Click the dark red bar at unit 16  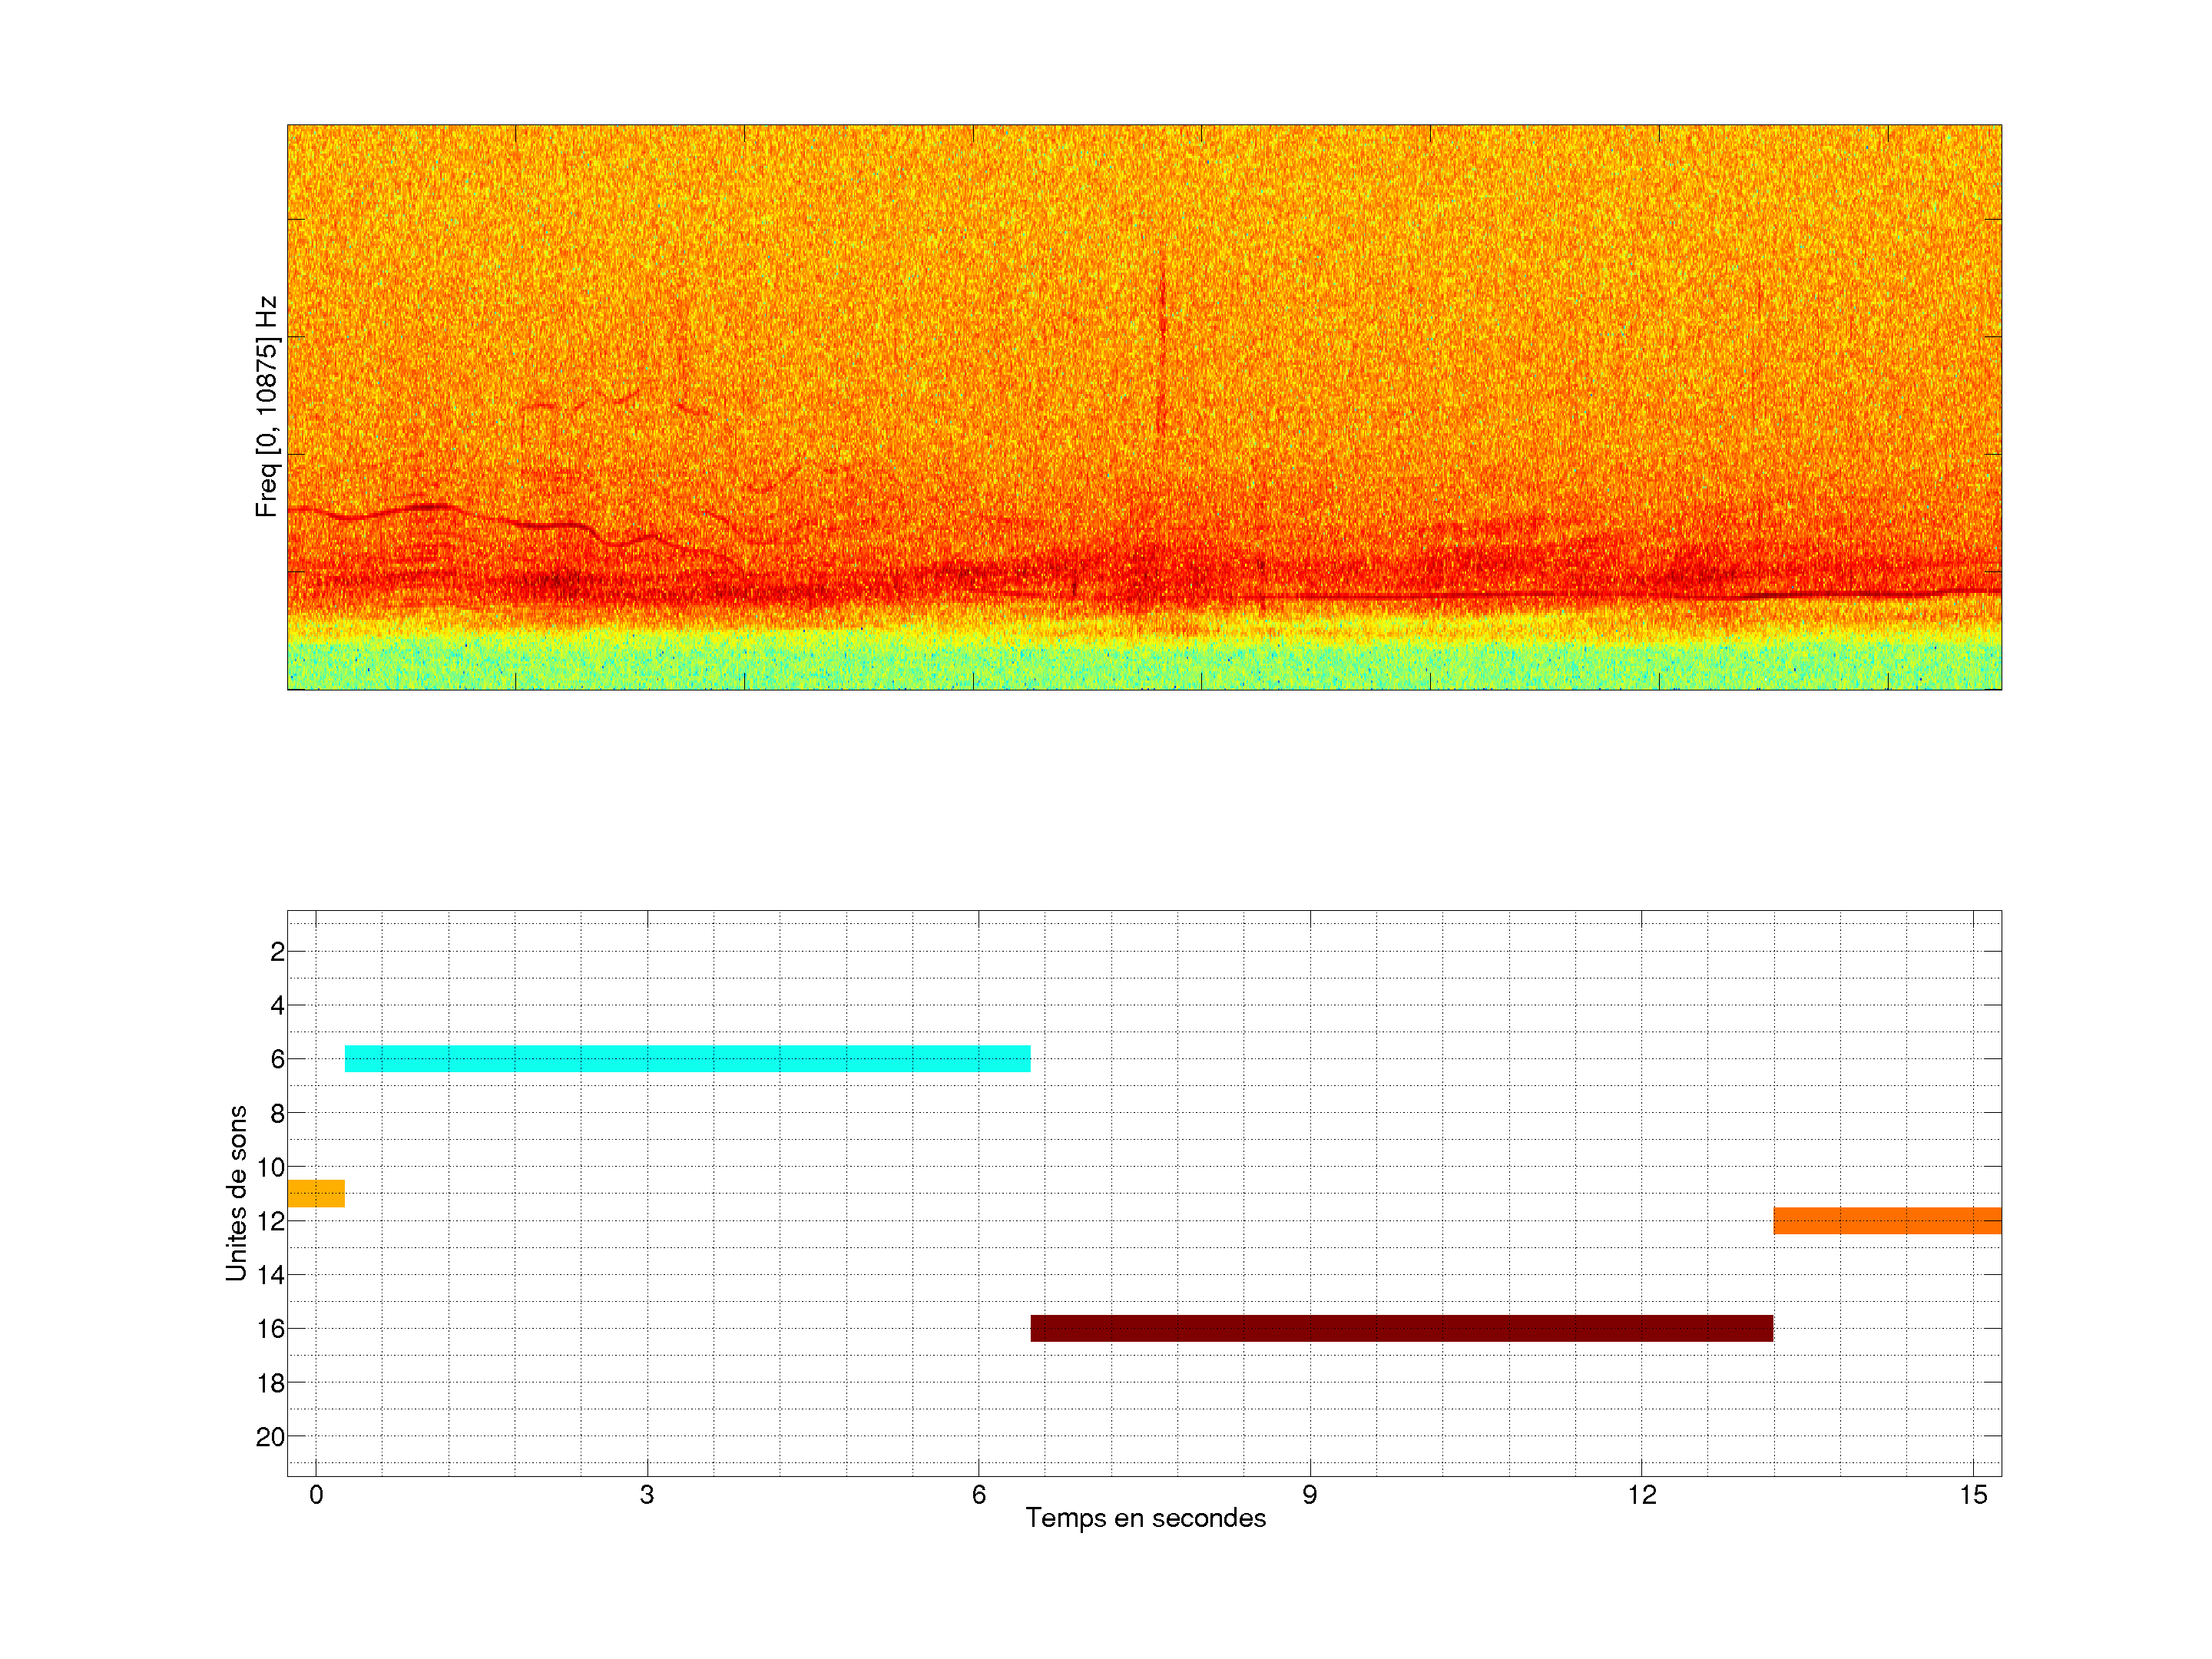coord(1401,1328)
